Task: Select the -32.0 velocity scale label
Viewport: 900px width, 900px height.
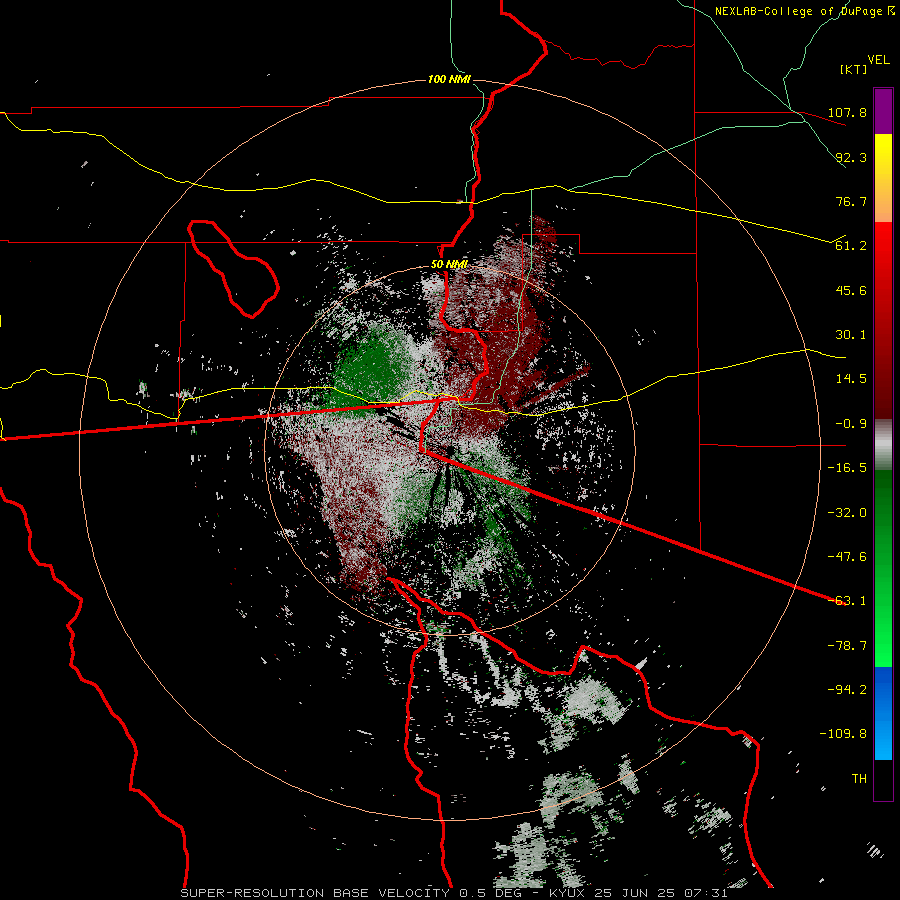Action: click(847, 513)
